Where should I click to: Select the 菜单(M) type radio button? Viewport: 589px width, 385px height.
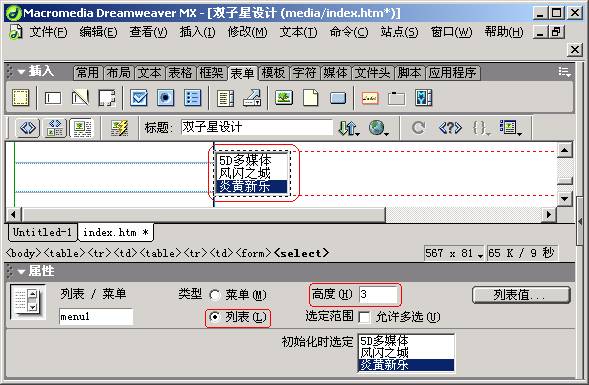[x=215, y=295]
